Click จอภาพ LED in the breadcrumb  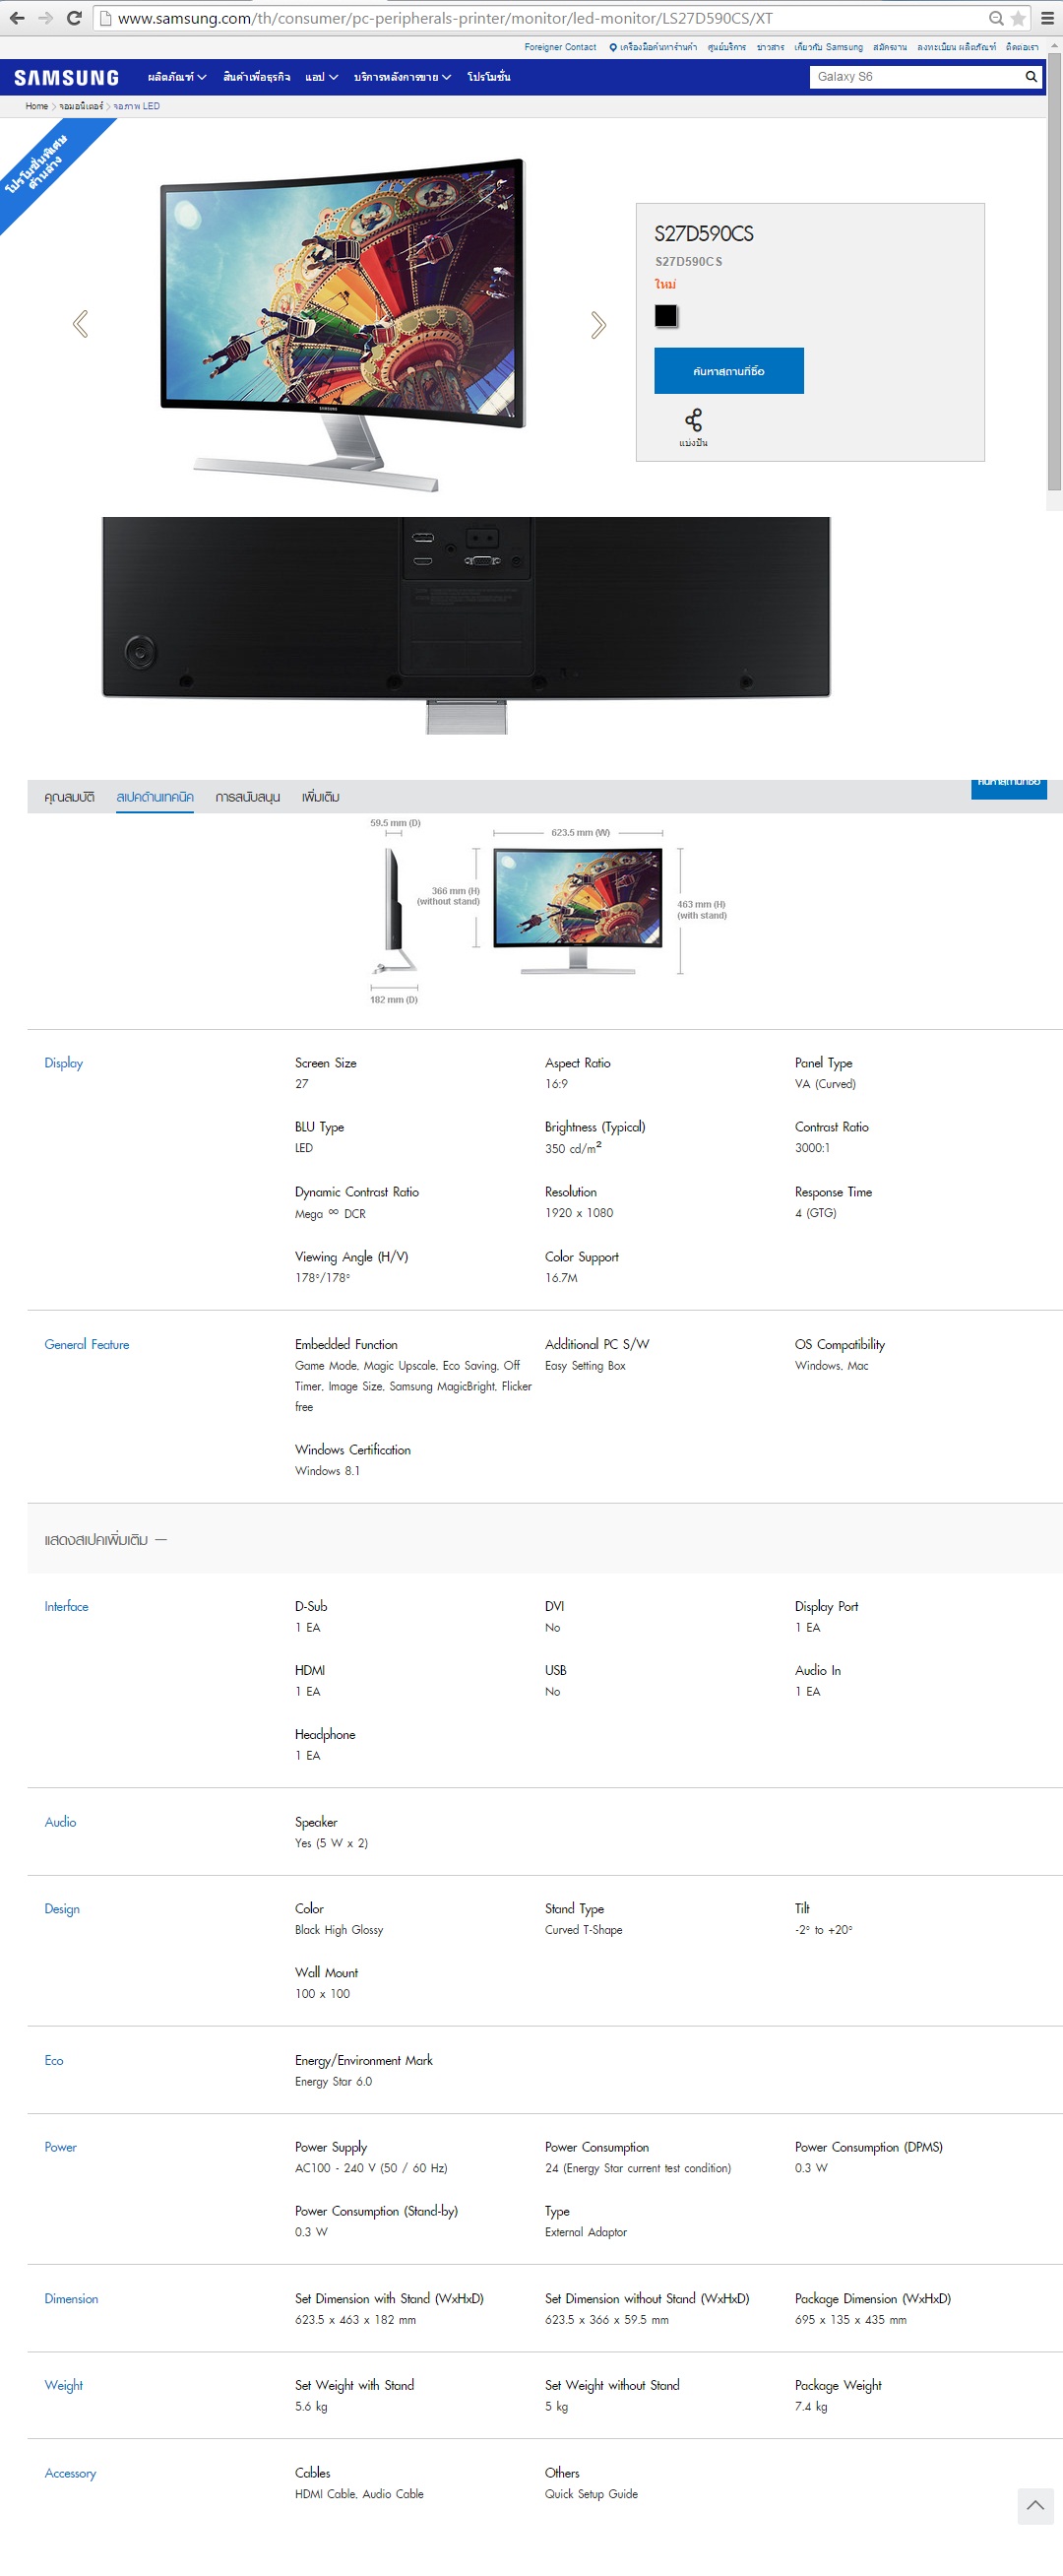(x=137, y=106)
